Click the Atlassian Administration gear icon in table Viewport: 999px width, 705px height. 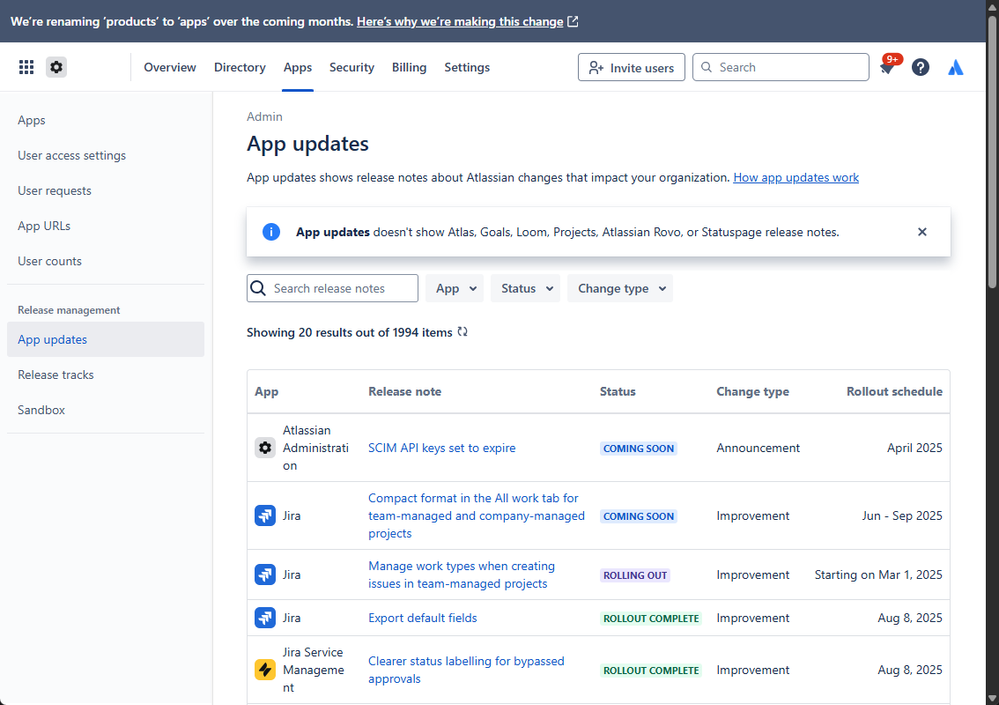265,448
